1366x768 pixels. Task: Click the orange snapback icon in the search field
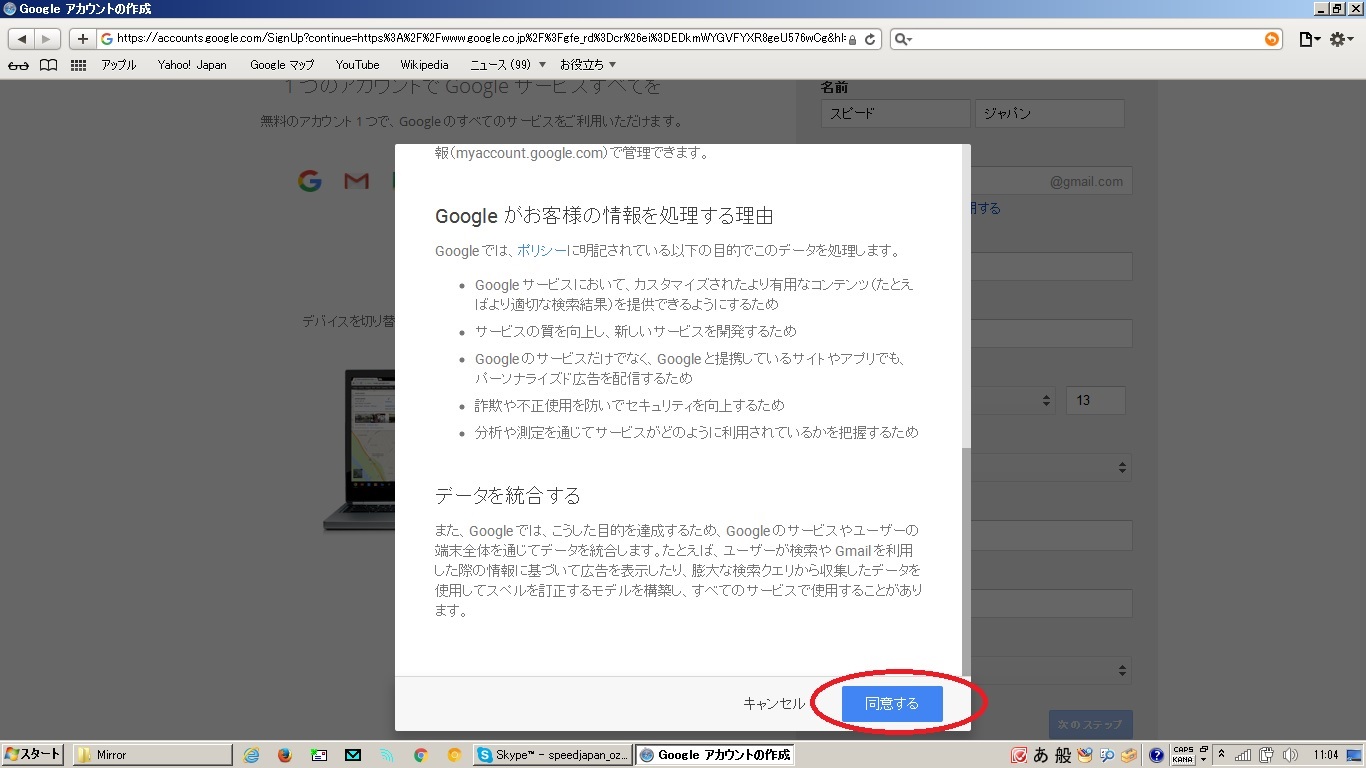pos(1271,39)
